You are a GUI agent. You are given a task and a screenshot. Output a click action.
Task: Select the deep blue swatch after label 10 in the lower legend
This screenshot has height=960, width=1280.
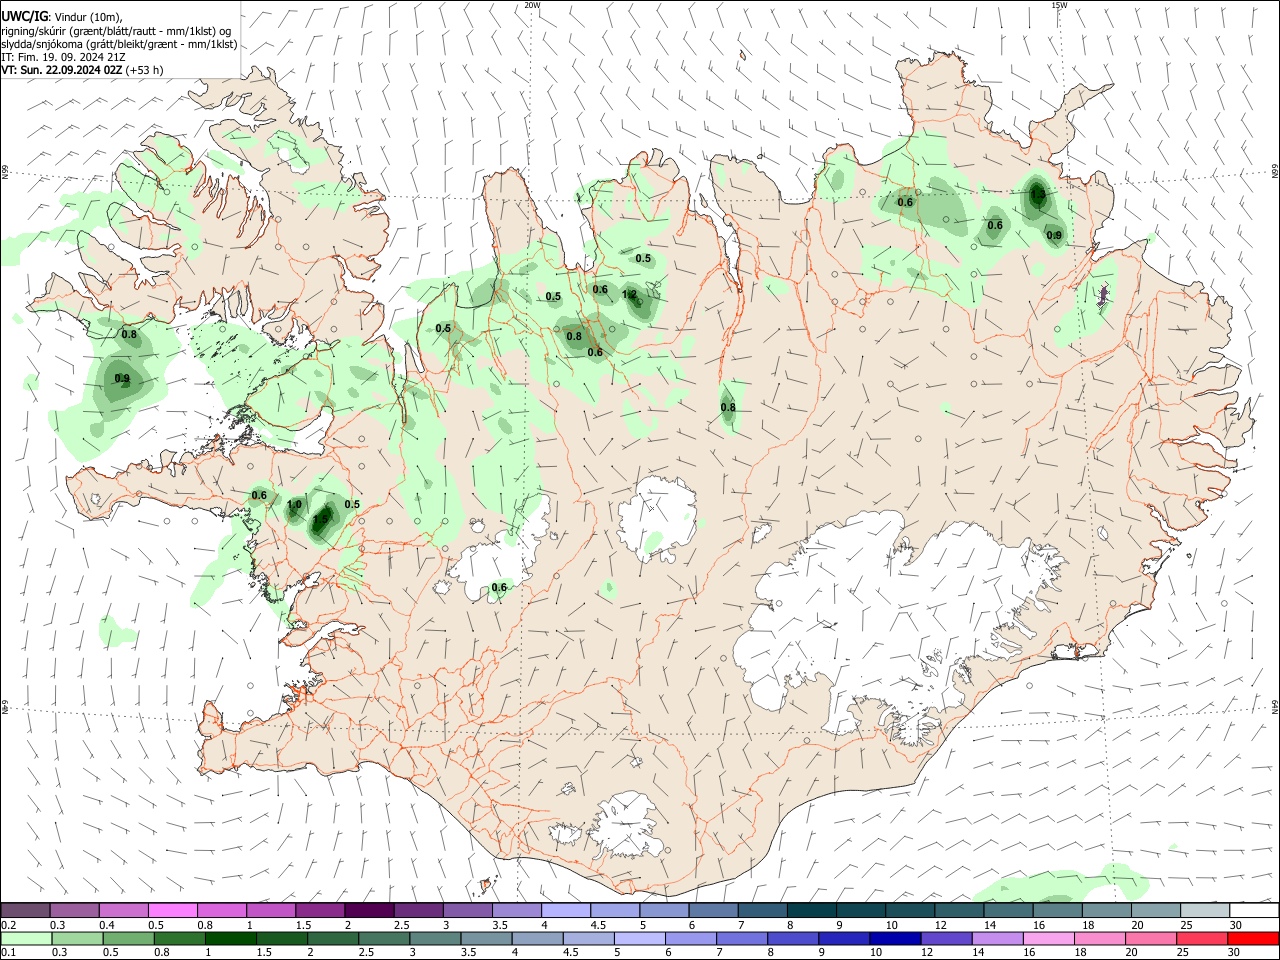894,939
